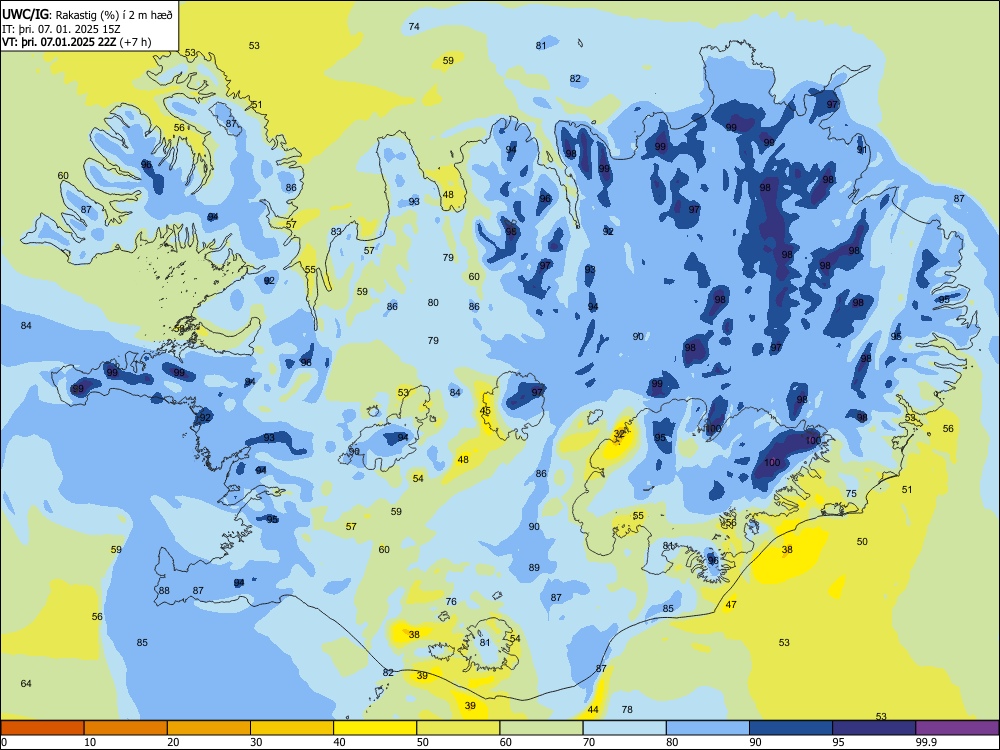1000x750 pixels.
Task: Click the map value '47' on the southeast shoreline
Action: click(731, 605)
